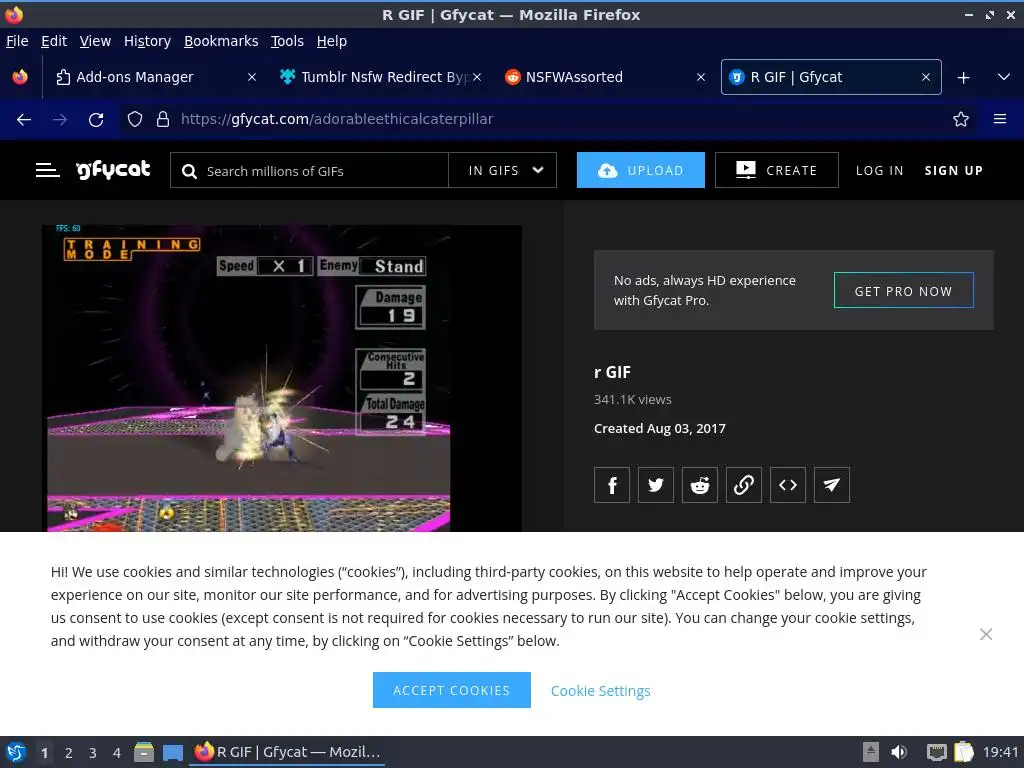Close the R GIF Gfycat tab
Viewport: 1024px width, 768px height.
pos(926,77)
